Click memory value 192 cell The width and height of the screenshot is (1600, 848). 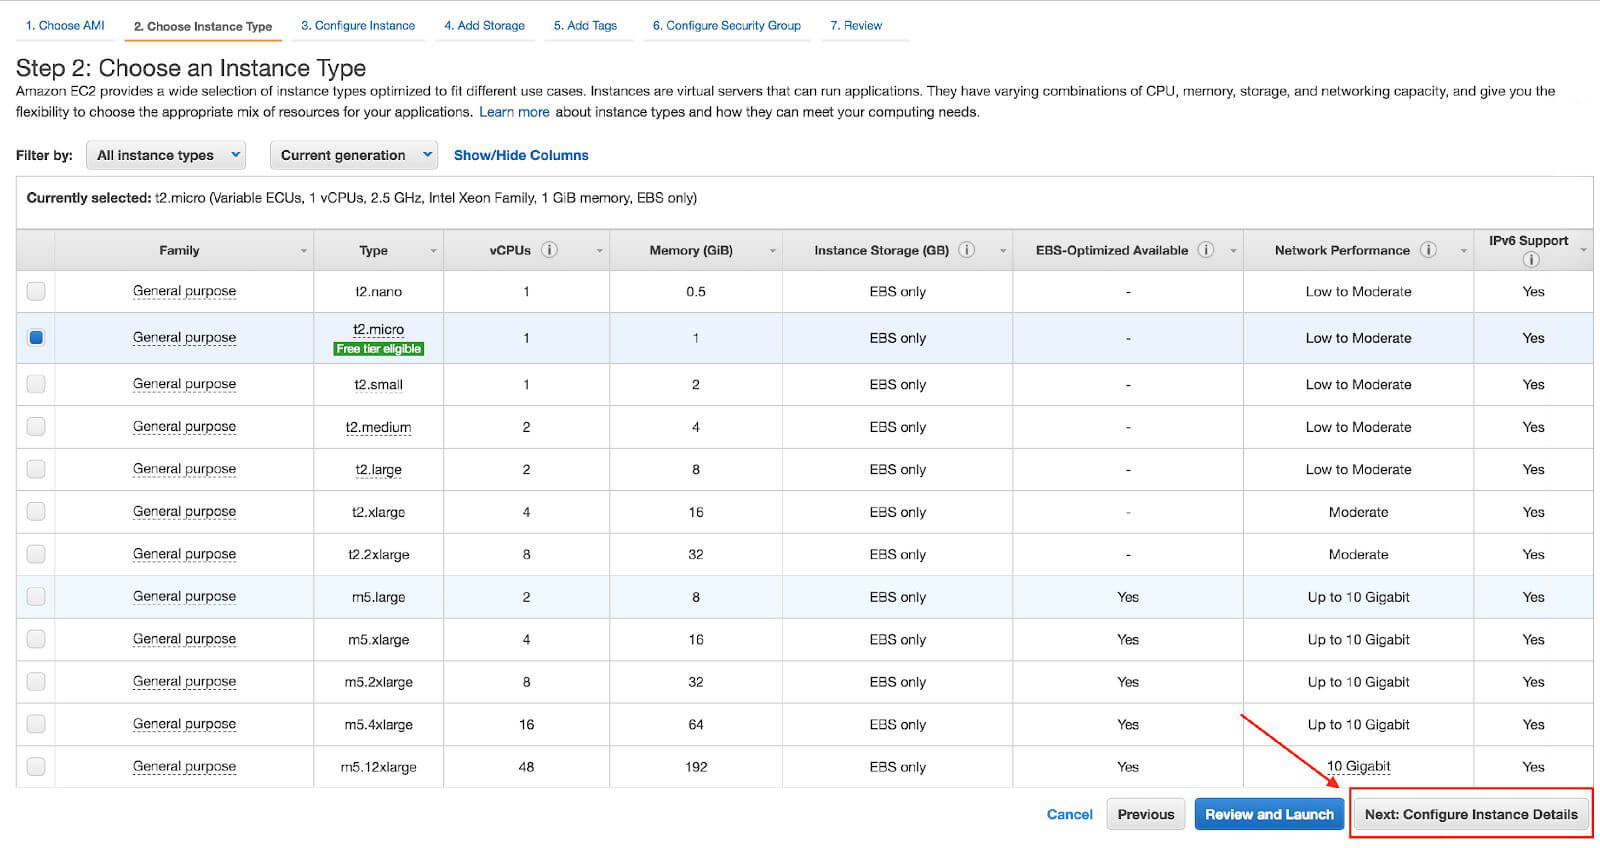pyautogui.click(x=696, y=767)
